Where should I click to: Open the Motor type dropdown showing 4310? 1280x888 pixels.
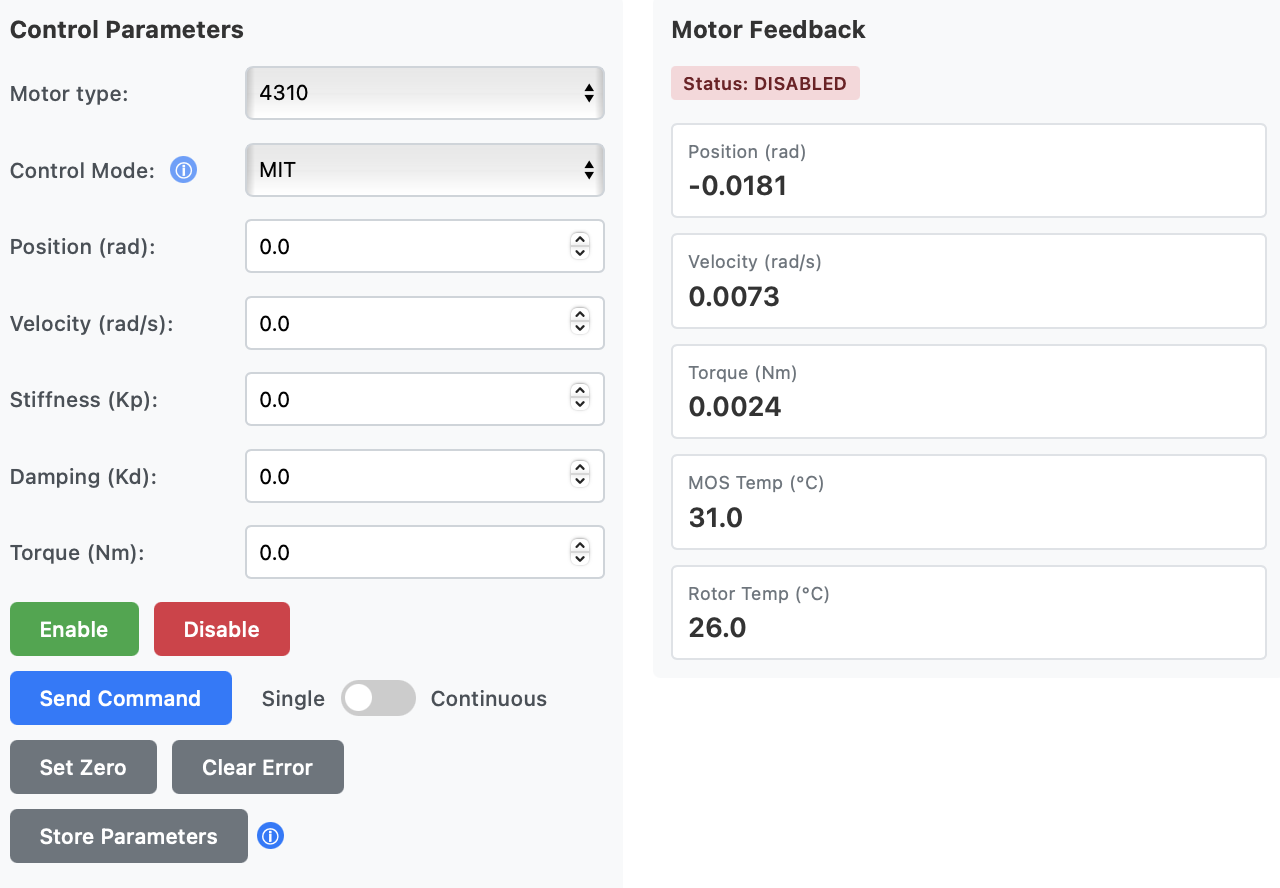click(424, 93)
